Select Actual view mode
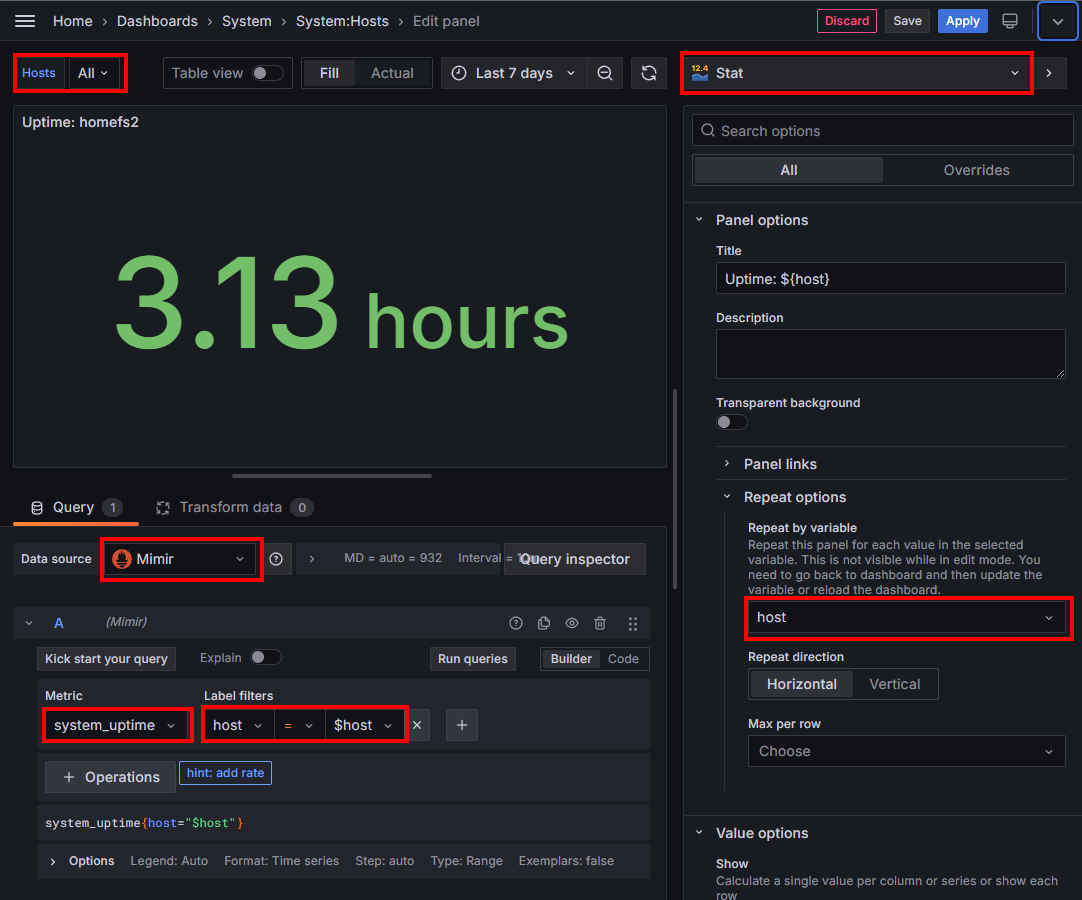Viewport: 1082px width, 900px height. pyautogui.click(x=392, y=73)
